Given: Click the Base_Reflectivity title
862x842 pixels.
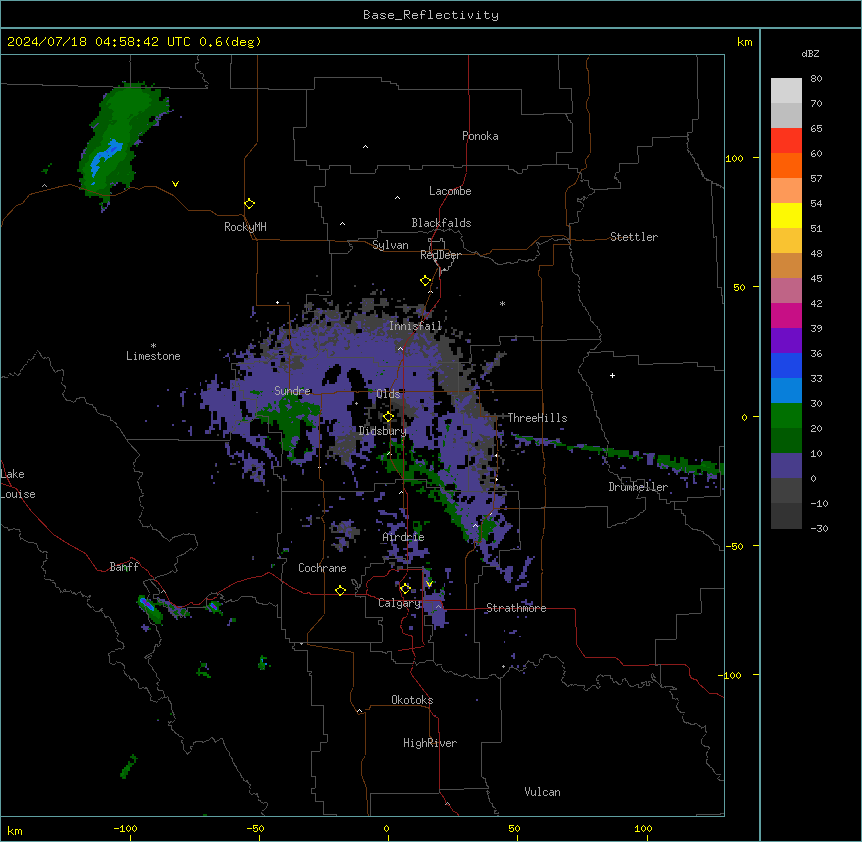Looking at the screenshot, I should [x=431, y=15].
